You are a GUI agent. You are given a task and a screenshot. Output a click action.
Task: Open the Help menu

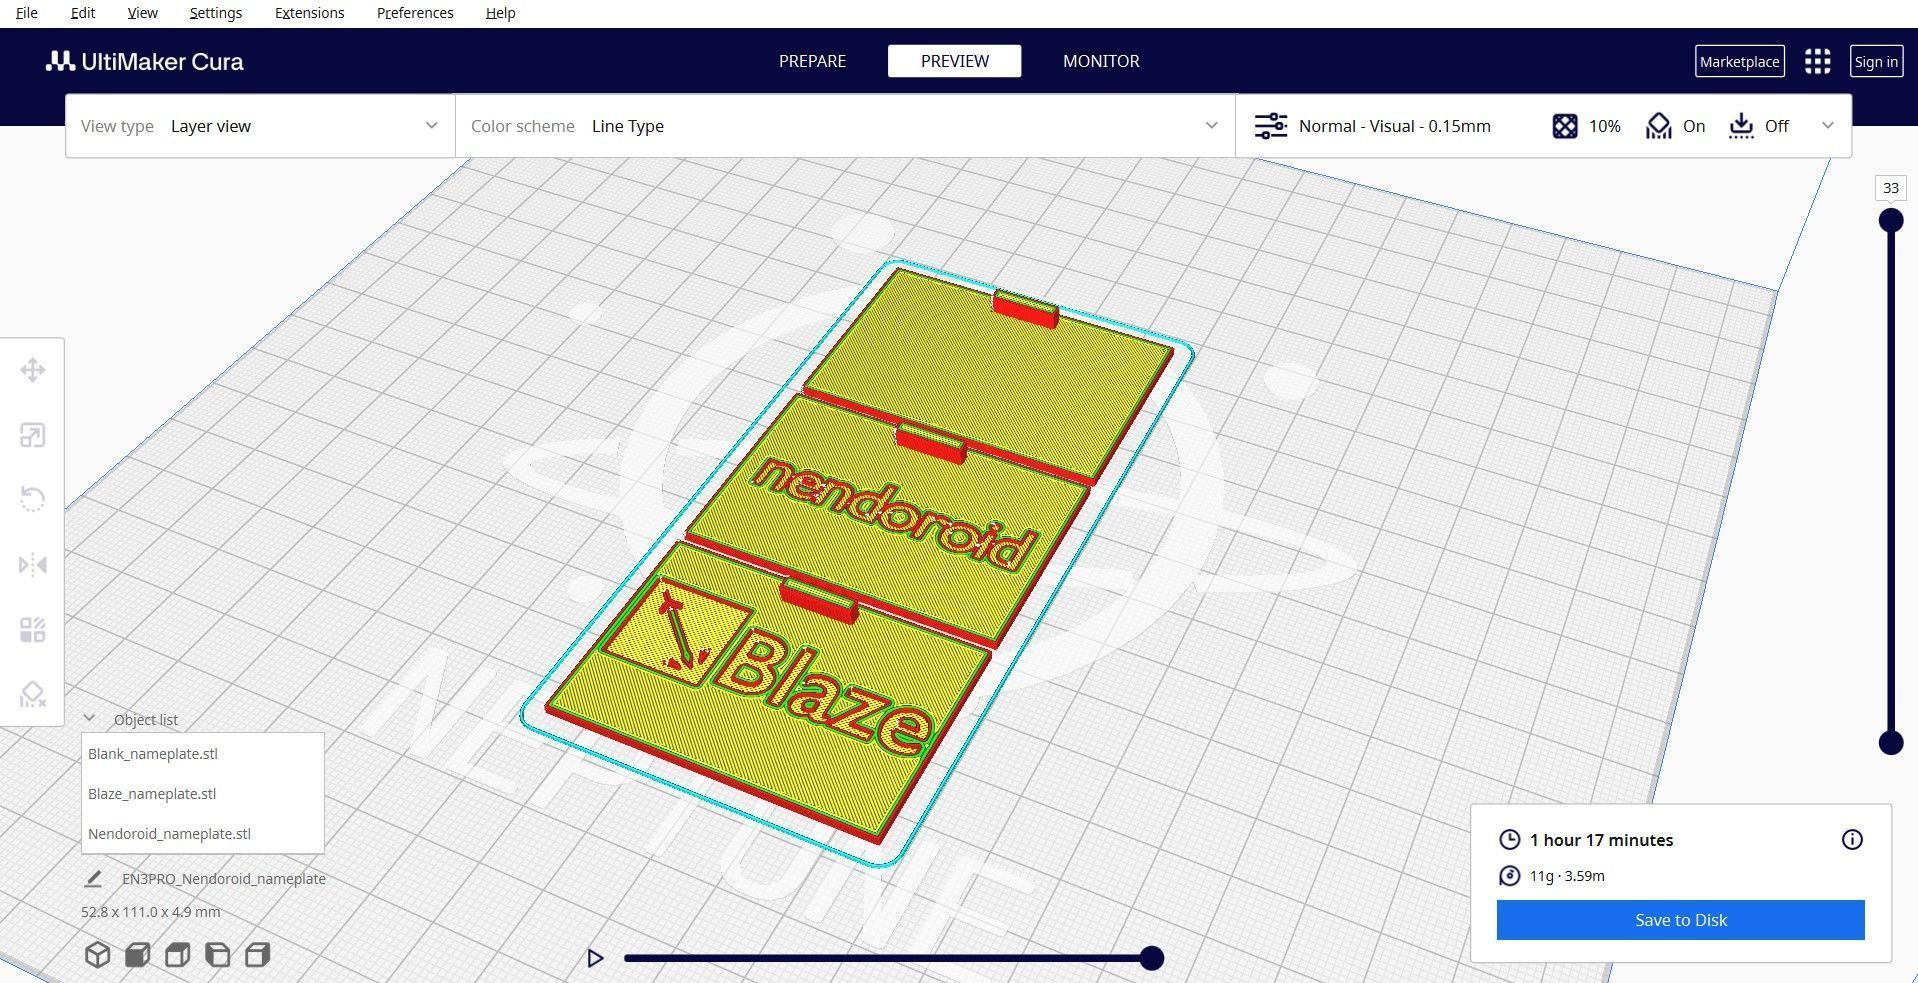pos(500,13)
